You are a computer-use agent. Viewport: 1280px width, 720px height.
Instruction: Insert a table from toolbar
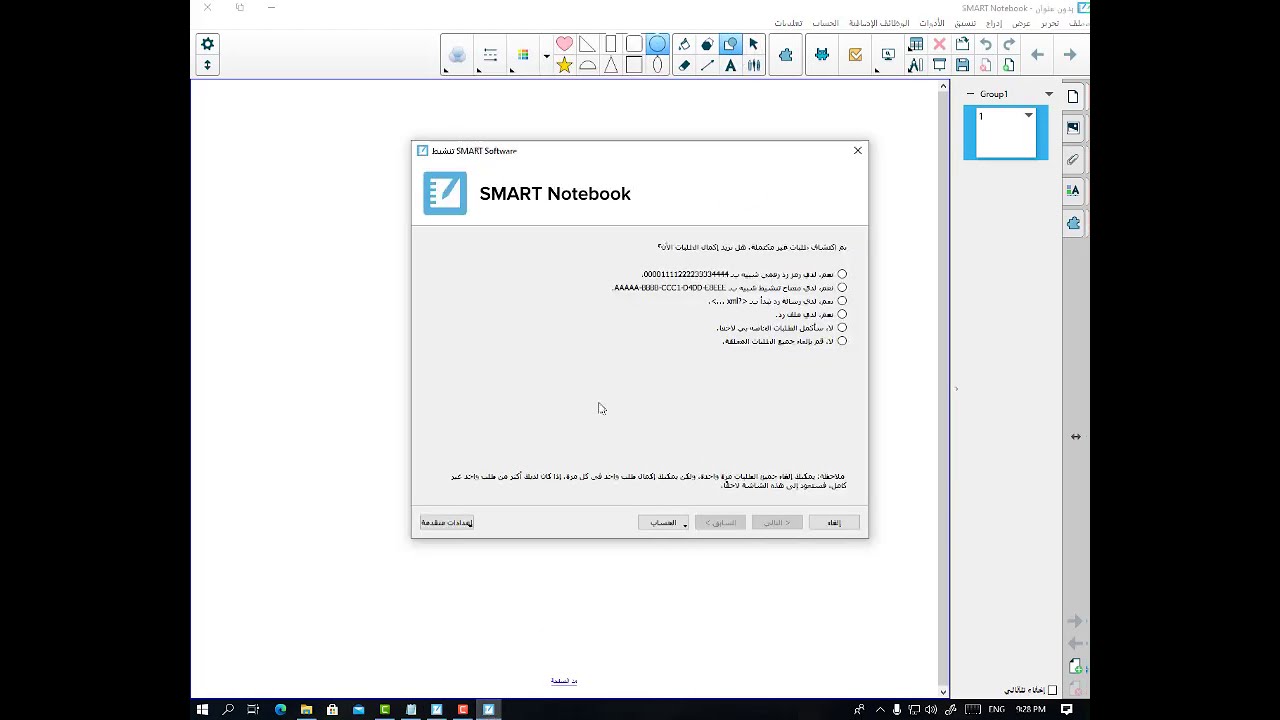pos(915,44)
